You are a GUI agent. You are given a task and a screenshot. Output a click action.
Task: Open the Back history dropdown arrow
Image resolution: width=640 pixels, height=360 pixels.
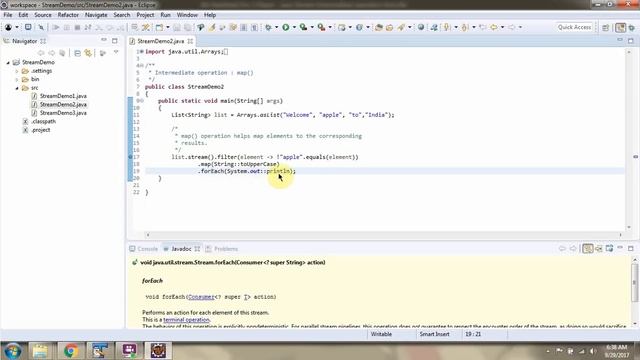[x=502, y=27]
